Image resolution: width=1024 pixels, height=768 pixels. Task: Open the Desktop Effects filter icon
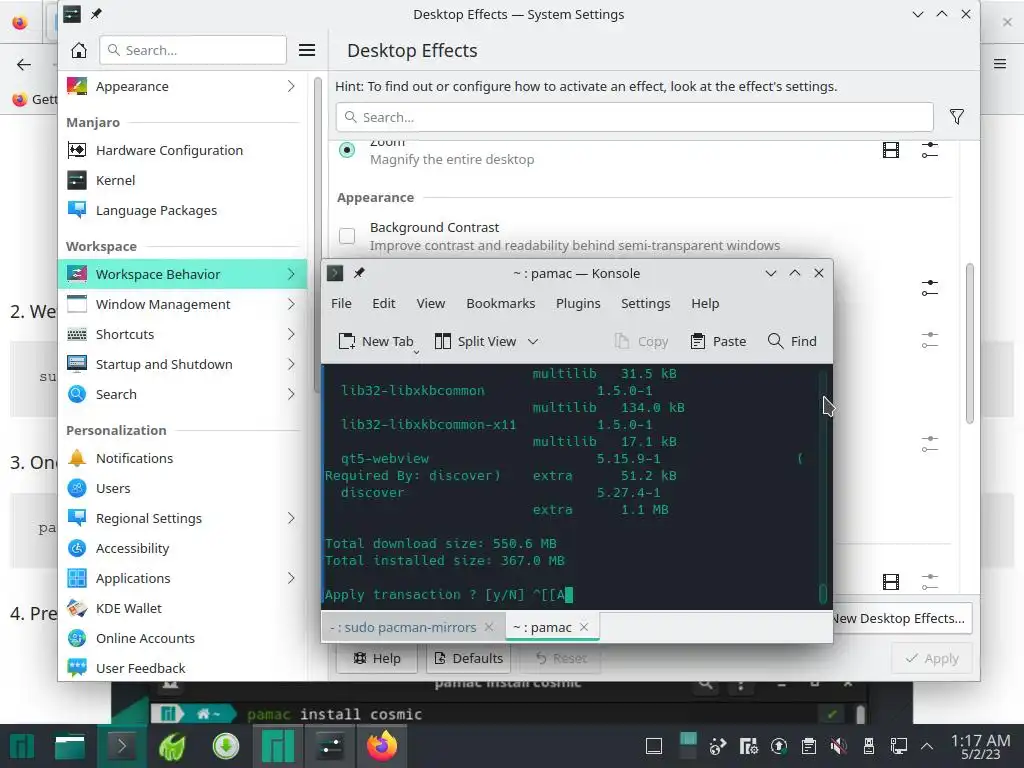(957, 117)
